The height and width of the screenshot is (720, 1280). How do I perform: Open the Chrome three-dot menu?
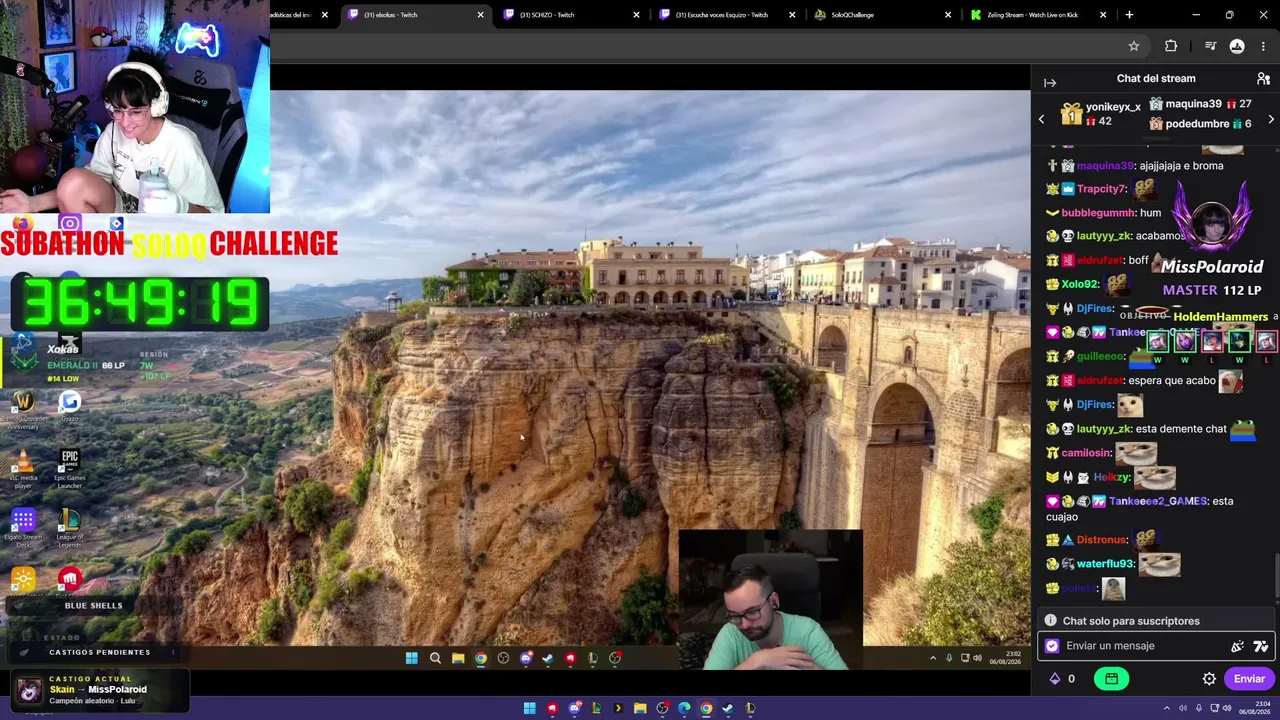1263,46
